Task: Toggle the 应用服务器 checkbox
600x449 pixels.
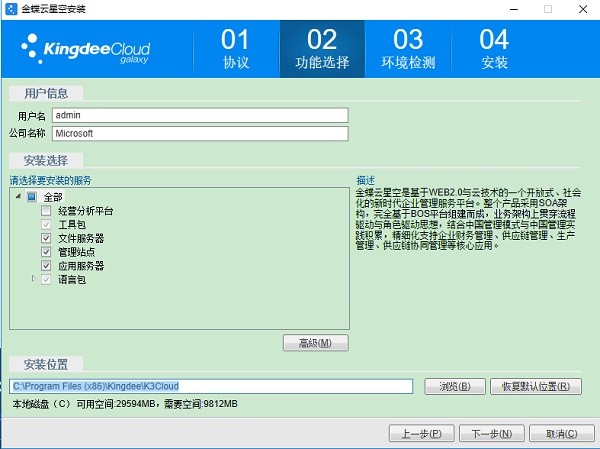Action: [46, 266]
